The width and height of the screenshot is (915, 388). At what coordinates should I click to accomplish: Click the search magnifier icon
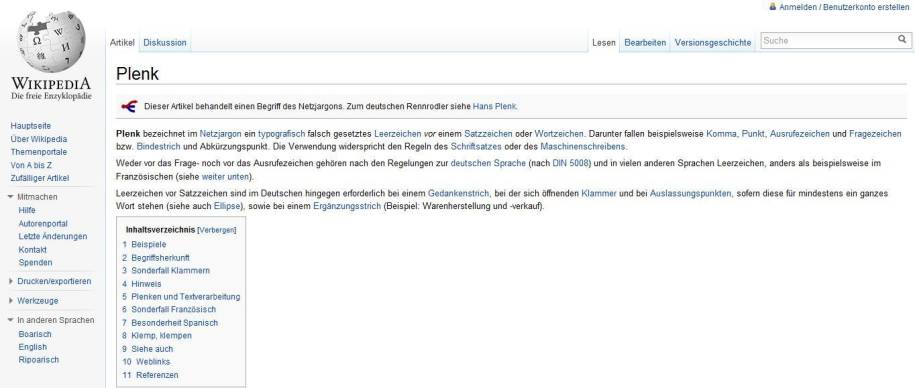point(902,40)
